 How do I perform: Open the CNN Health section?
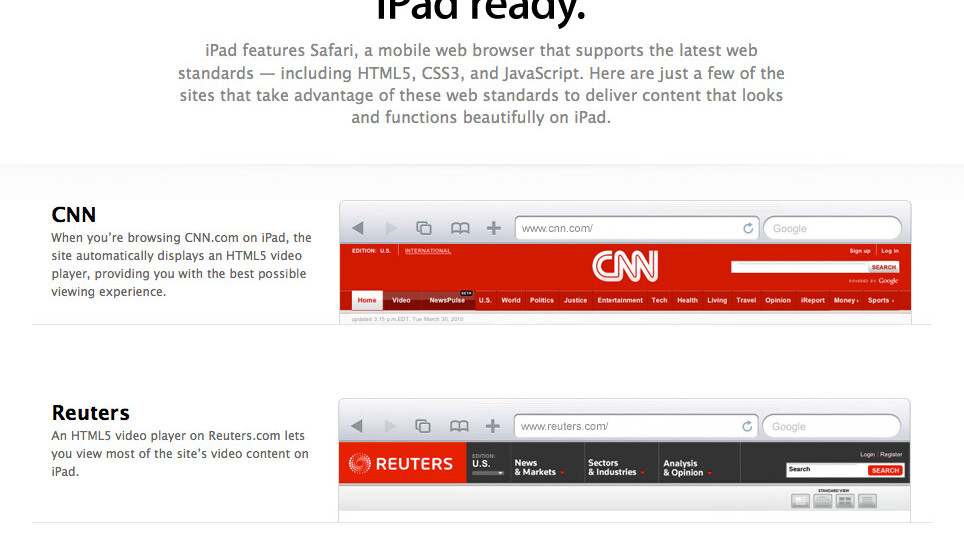(x=687, y=300)
